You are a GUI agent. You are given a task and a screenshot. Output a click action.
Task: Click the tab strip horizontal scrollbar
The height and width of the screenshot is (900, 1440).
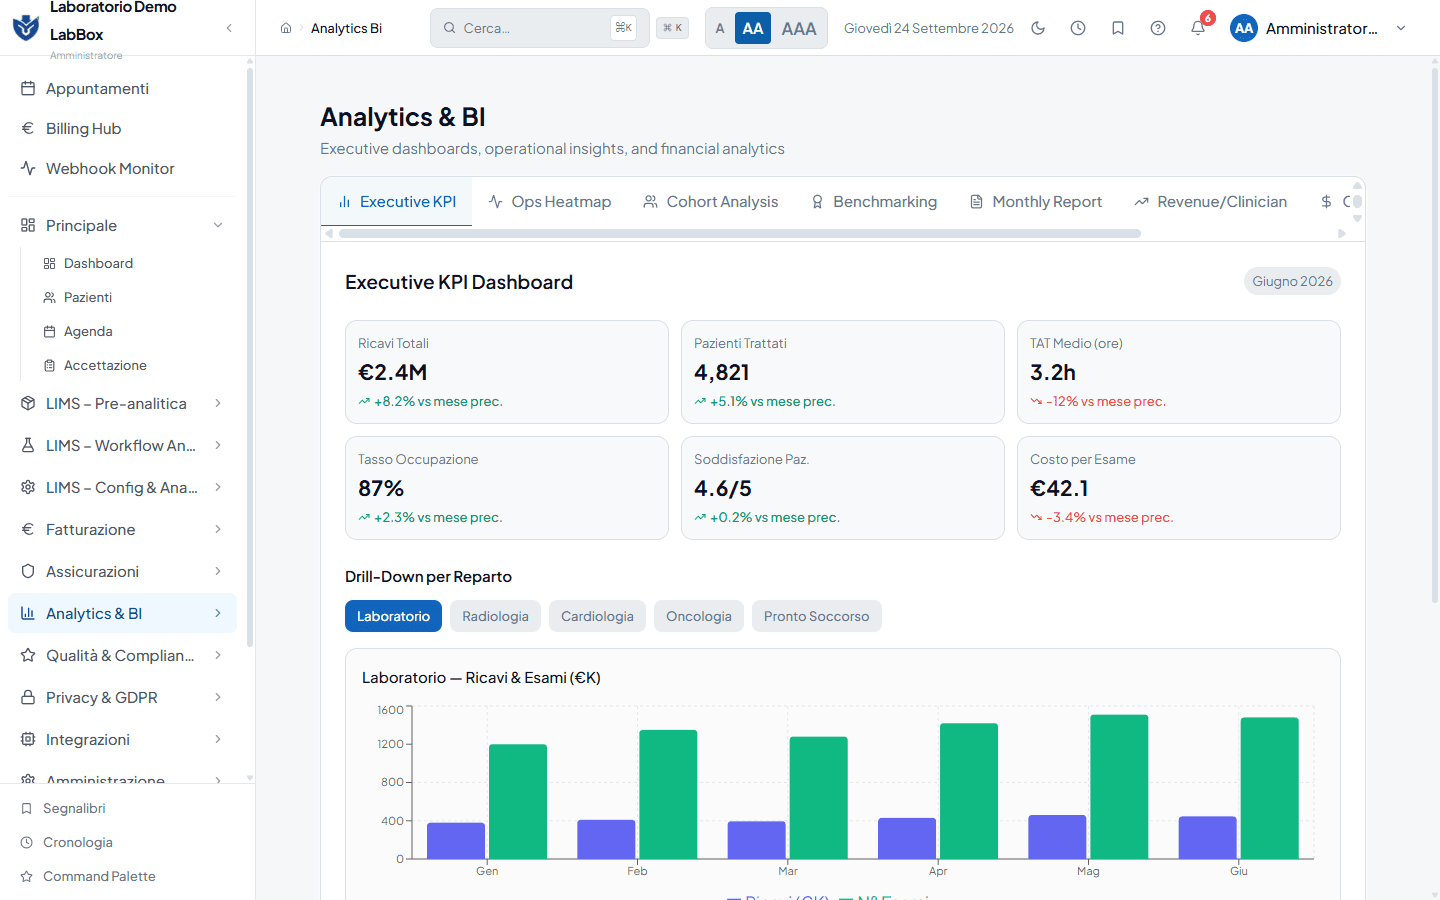(740, 233)
